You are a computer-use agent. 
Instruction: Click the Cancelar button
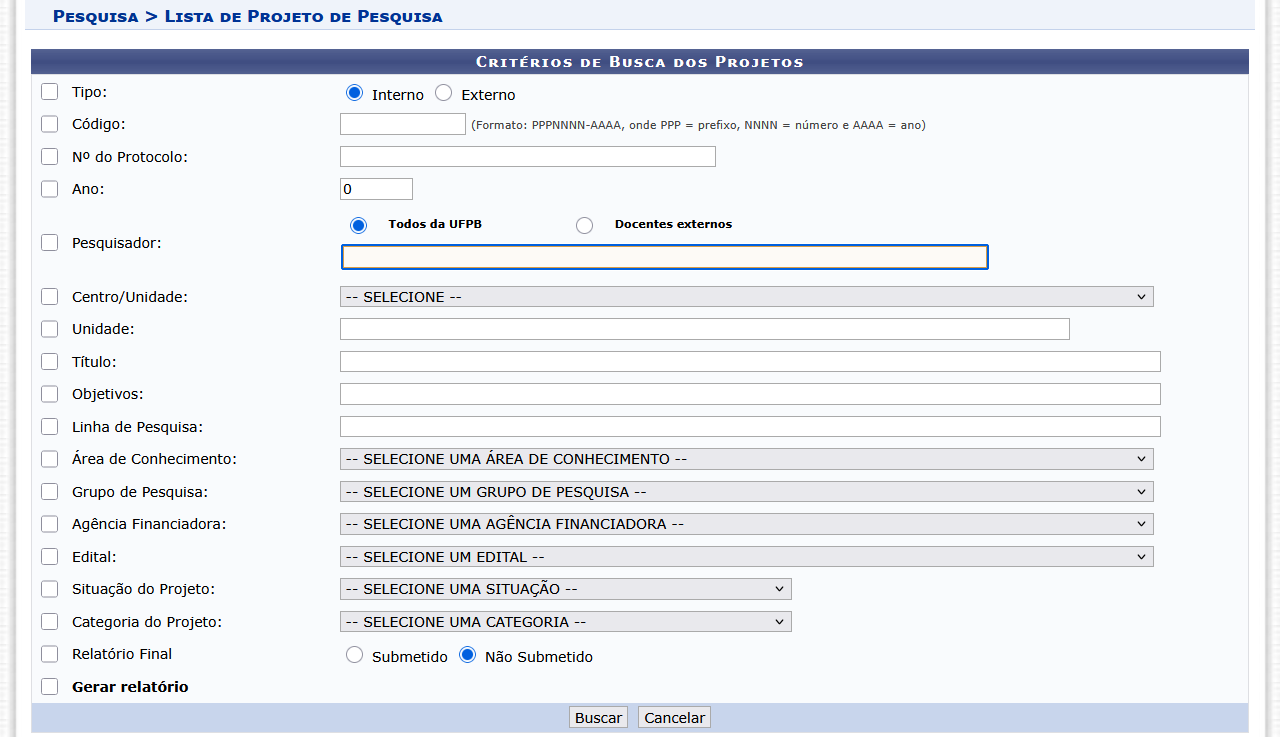pyautogui.click(x=674, y=718)
